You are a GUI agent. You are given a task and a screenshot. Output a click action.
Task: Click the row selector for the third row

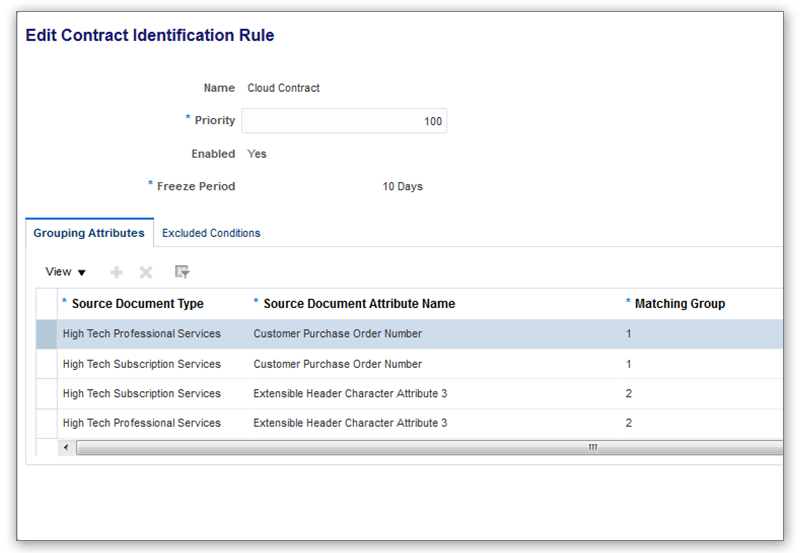[46, 394]
